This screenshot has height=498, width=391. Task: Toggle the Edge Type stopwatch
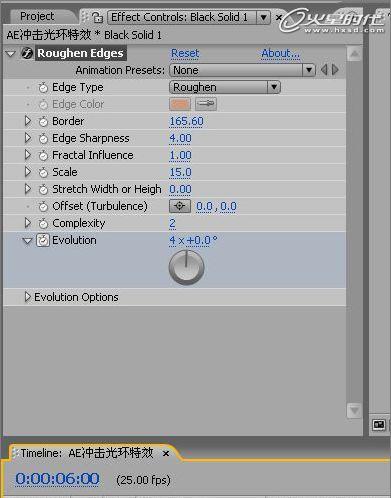coord(43,88)
